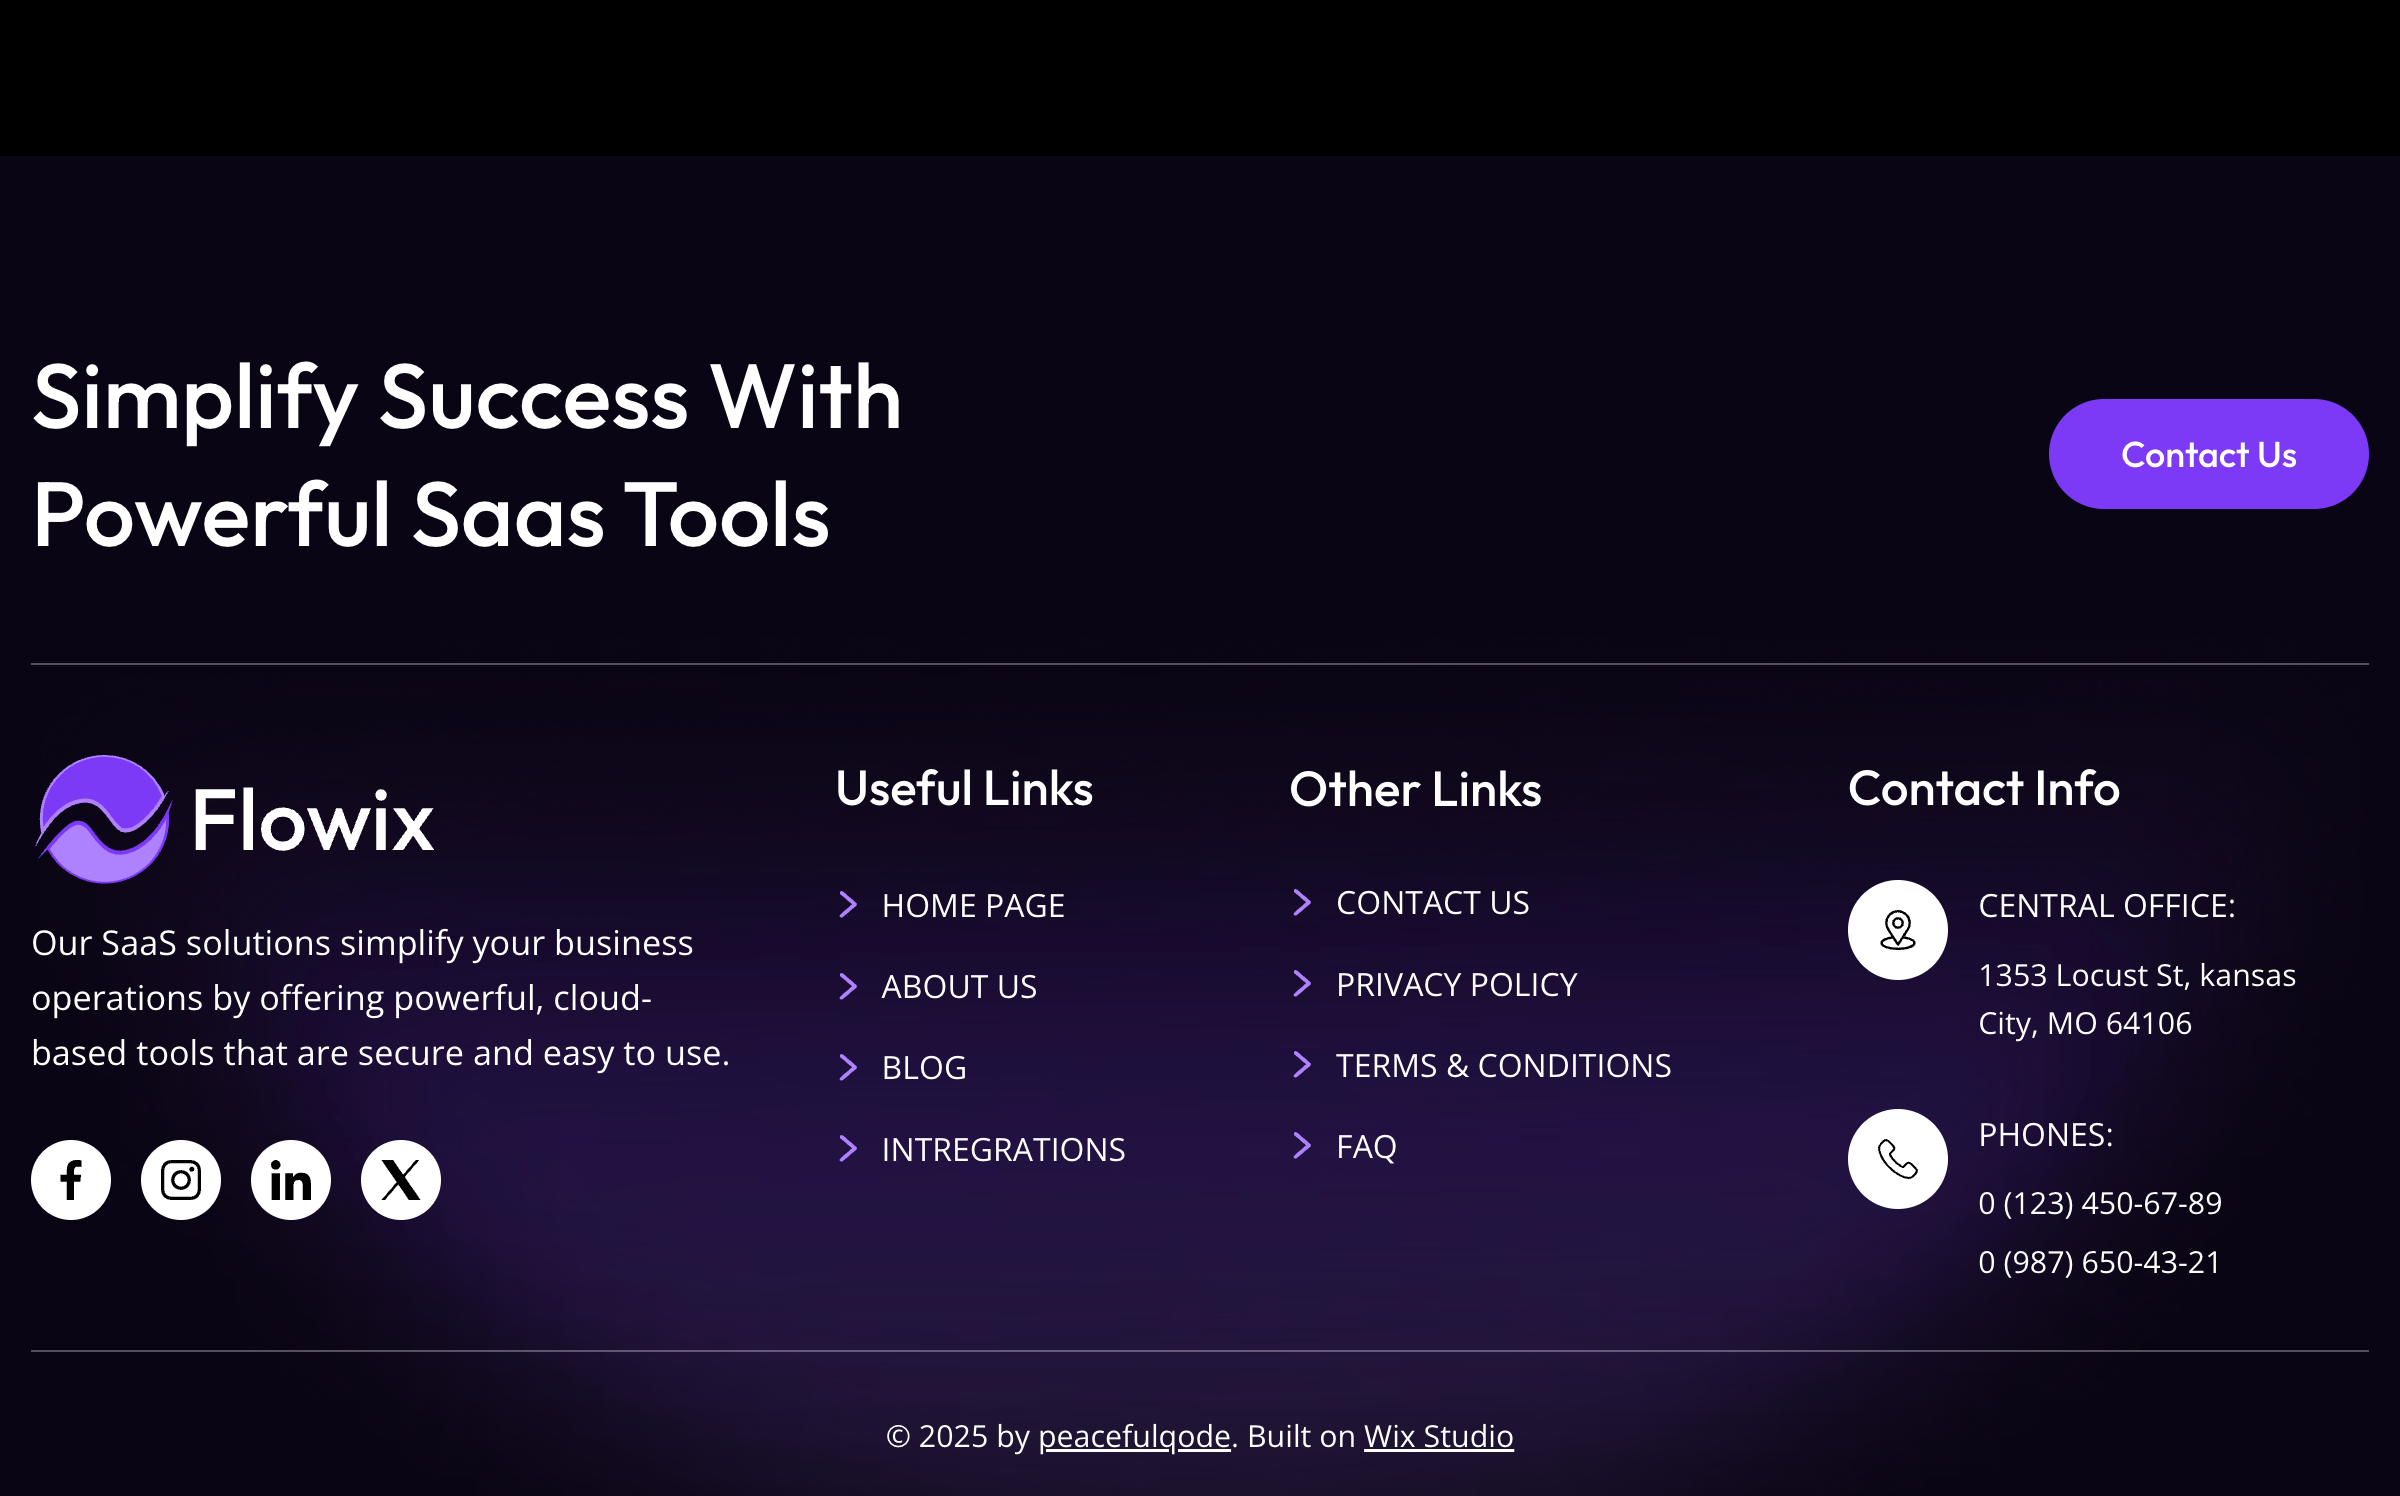Viewport: 2400px width, 1496px height.
Task: Open TERMS & CONDITIONS link
Action: pos(1503,1066)
